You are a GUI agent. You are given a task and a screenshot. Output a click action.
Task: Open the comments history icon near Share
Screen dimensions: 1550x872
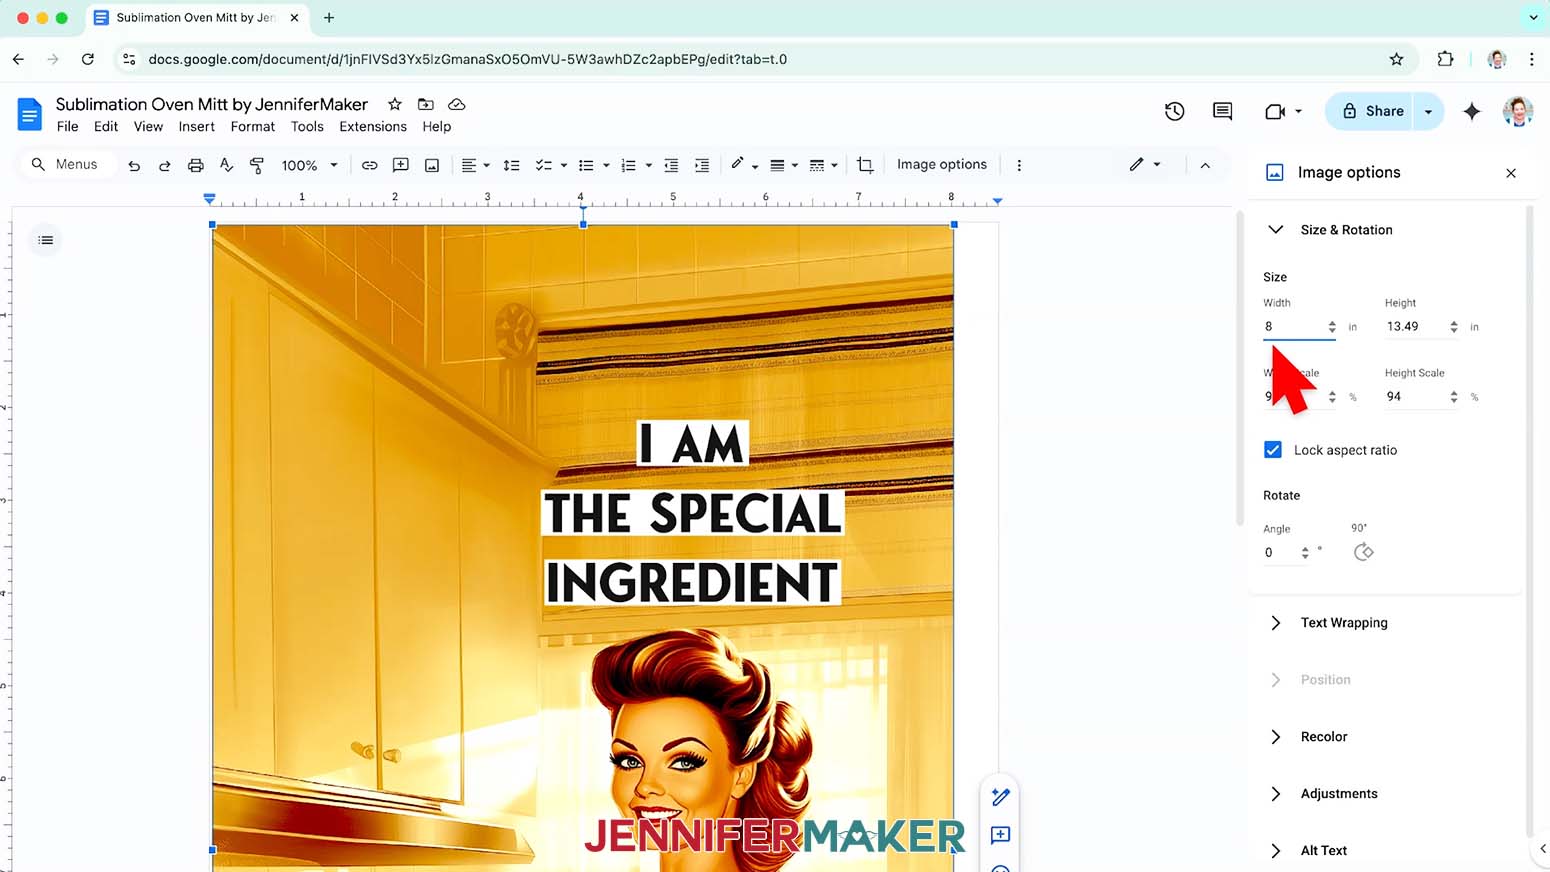[x=1222, y=111]
